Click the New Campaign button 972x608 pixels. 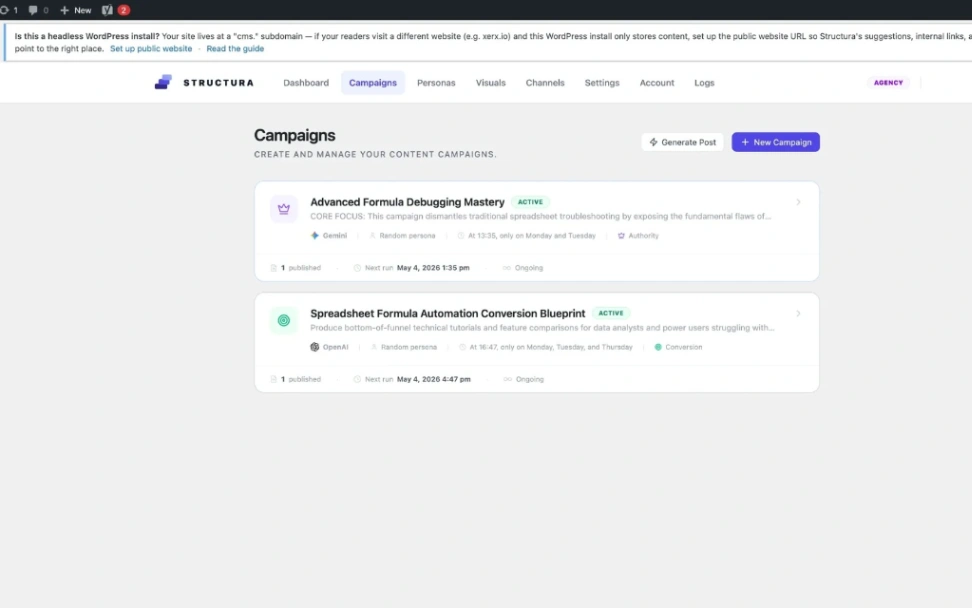[x=775, y=142]
